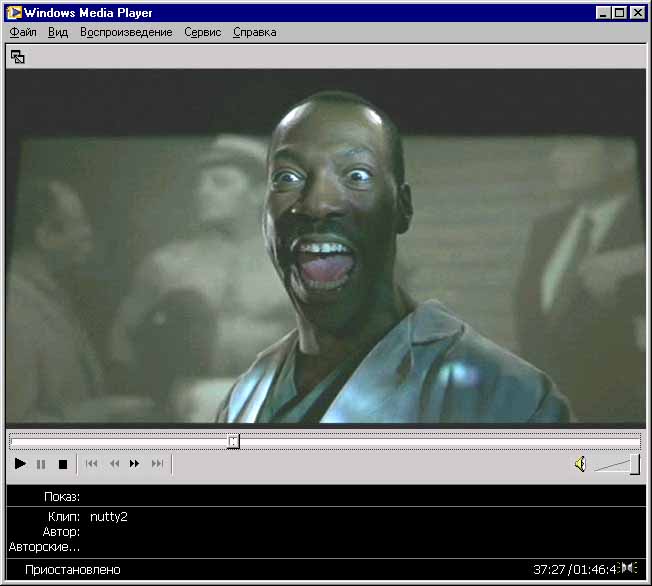Click the Показ: label
This screenshot has height=586, width=652.
click(x=62, y=497)
